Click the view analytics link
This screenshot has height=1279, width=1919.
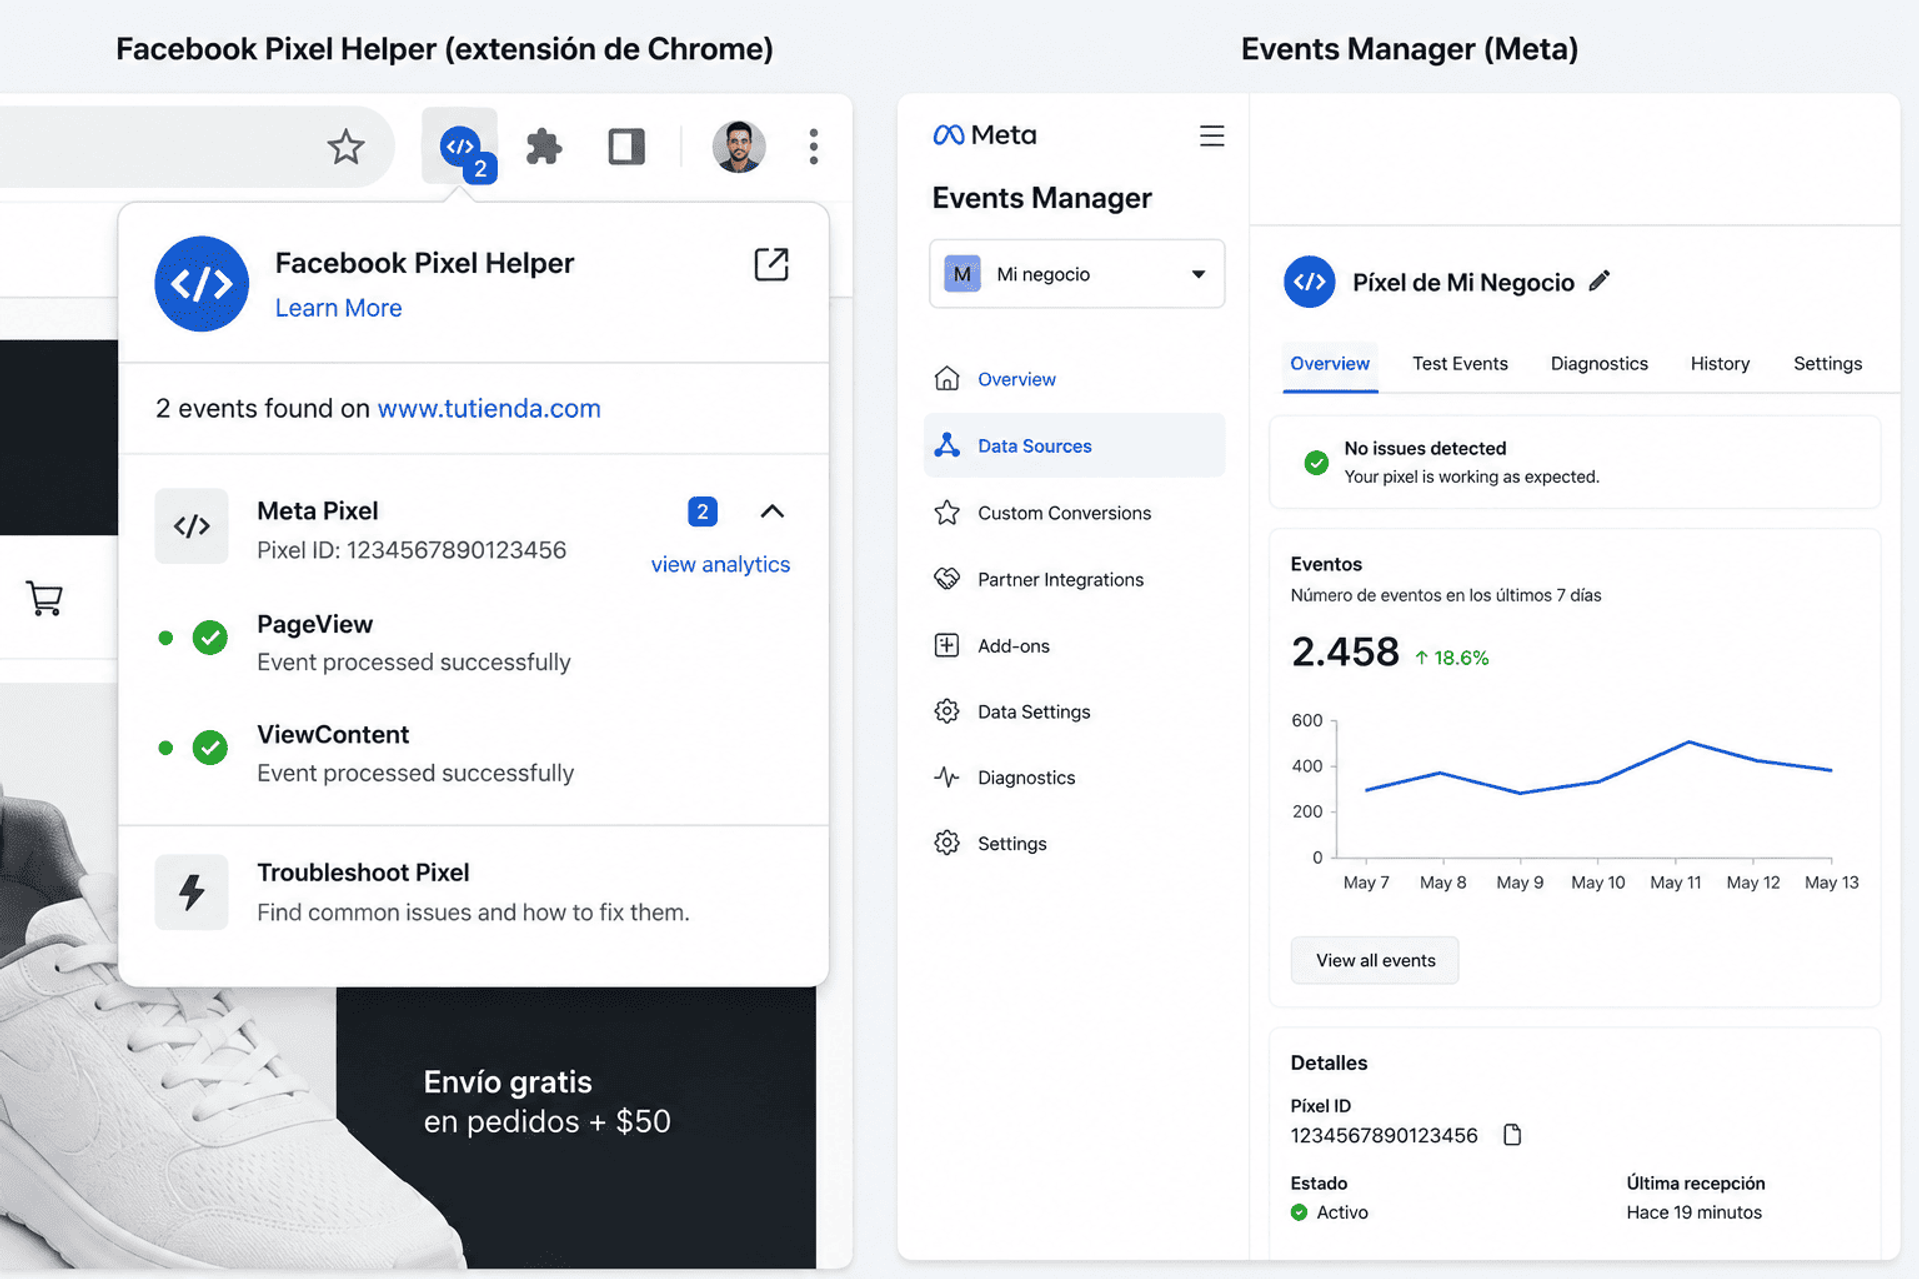click(x=720, y=564)
